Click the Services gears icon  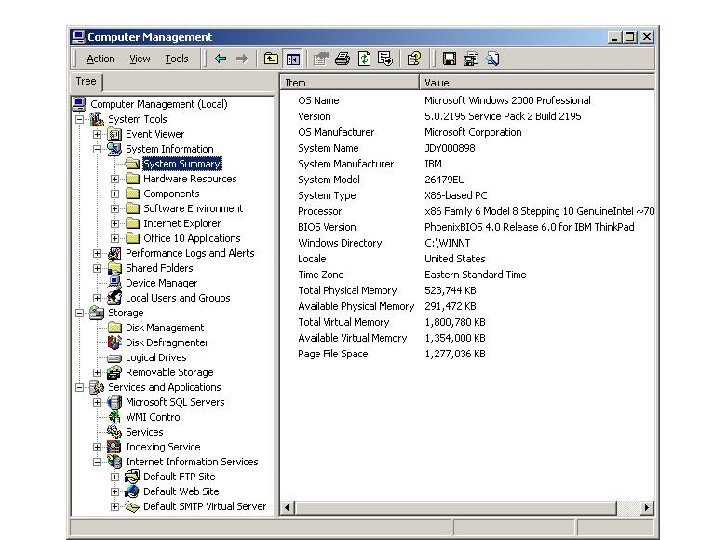pyautogui.click(x=114, y=432)
